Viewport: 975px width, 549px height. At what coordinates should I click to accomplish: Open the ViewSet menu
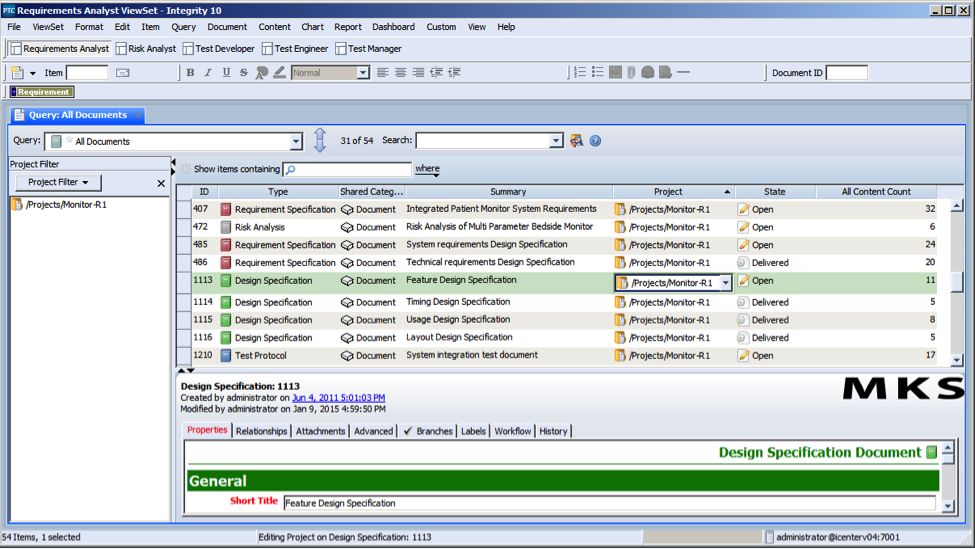(48, 27)
